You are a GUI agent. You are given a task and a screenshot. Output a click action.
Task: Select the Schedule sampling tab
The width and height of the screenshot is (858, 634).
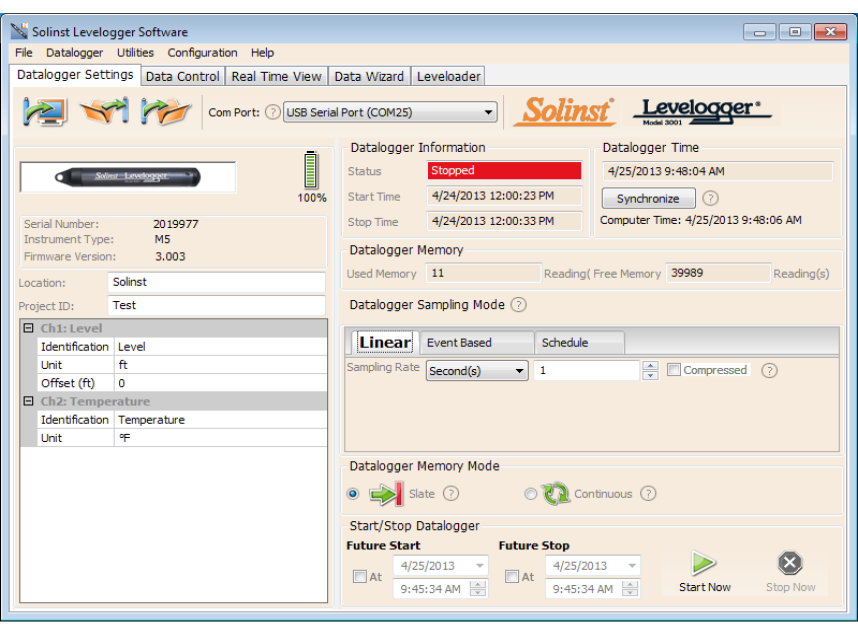pyautogui.click(x=579, y=342)
